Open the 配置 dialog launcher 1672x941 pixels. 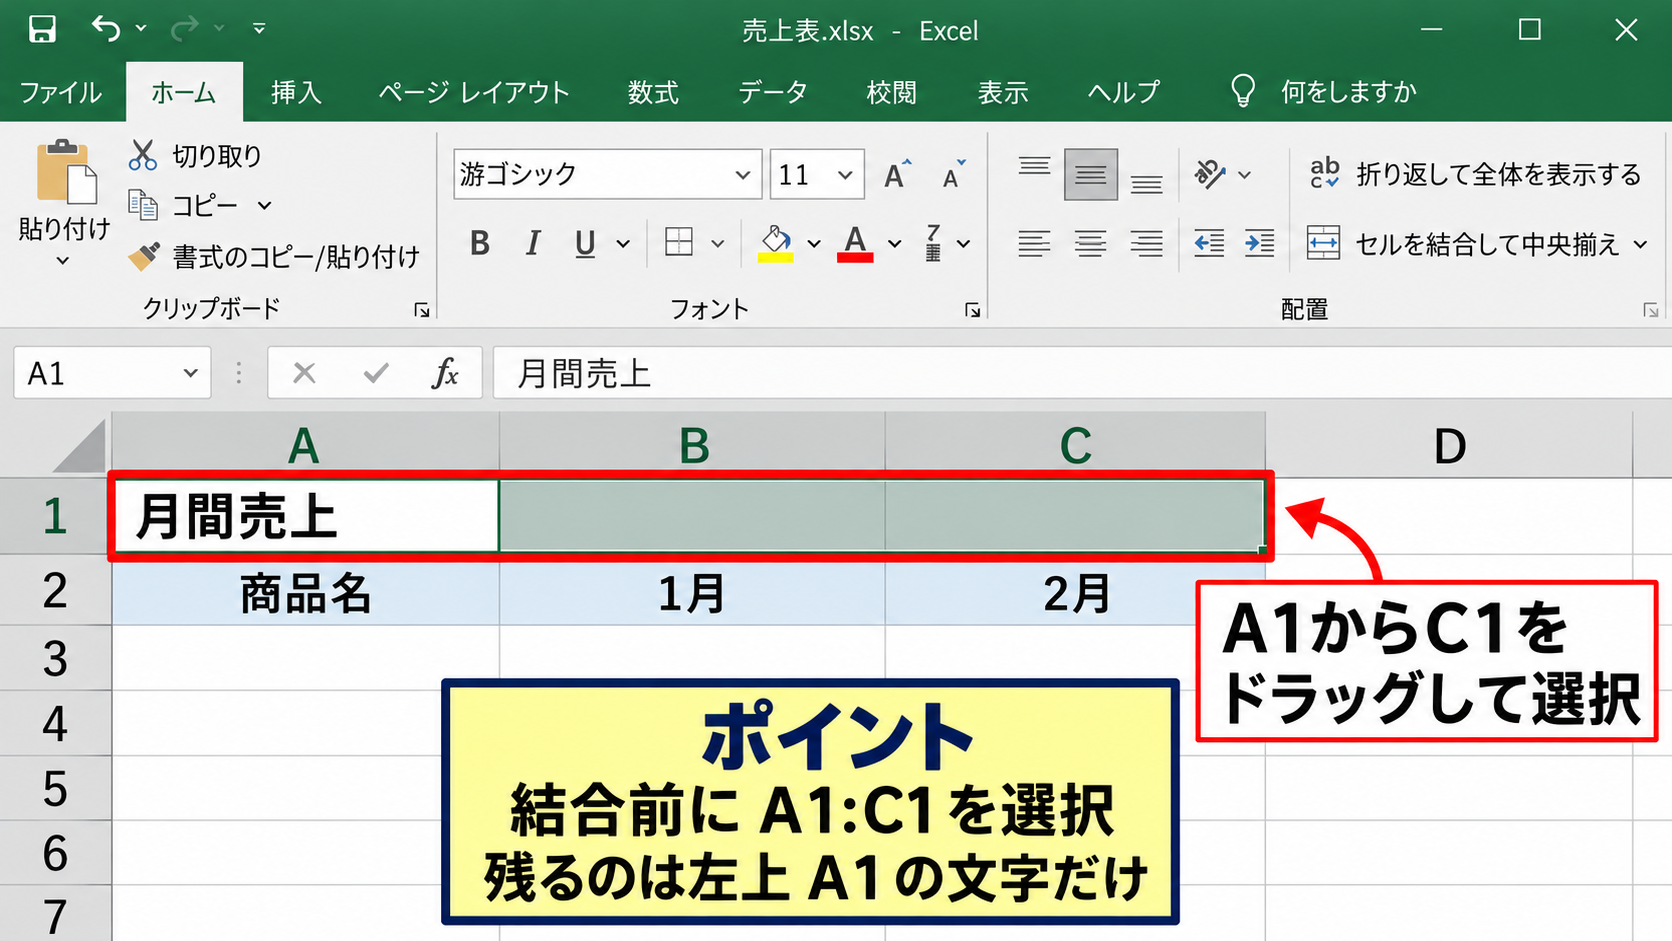(x=1650, y=311)
